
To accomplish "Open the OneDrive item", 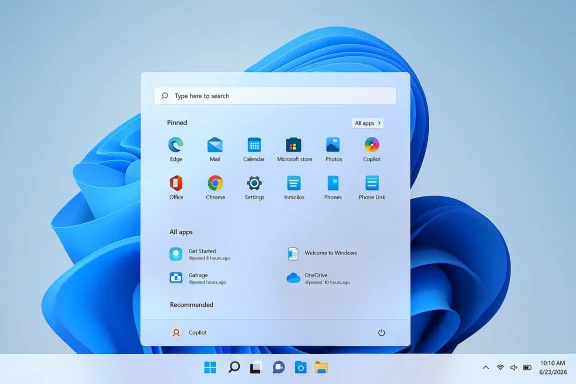I will pyautogui.click(x=318, y=278).
